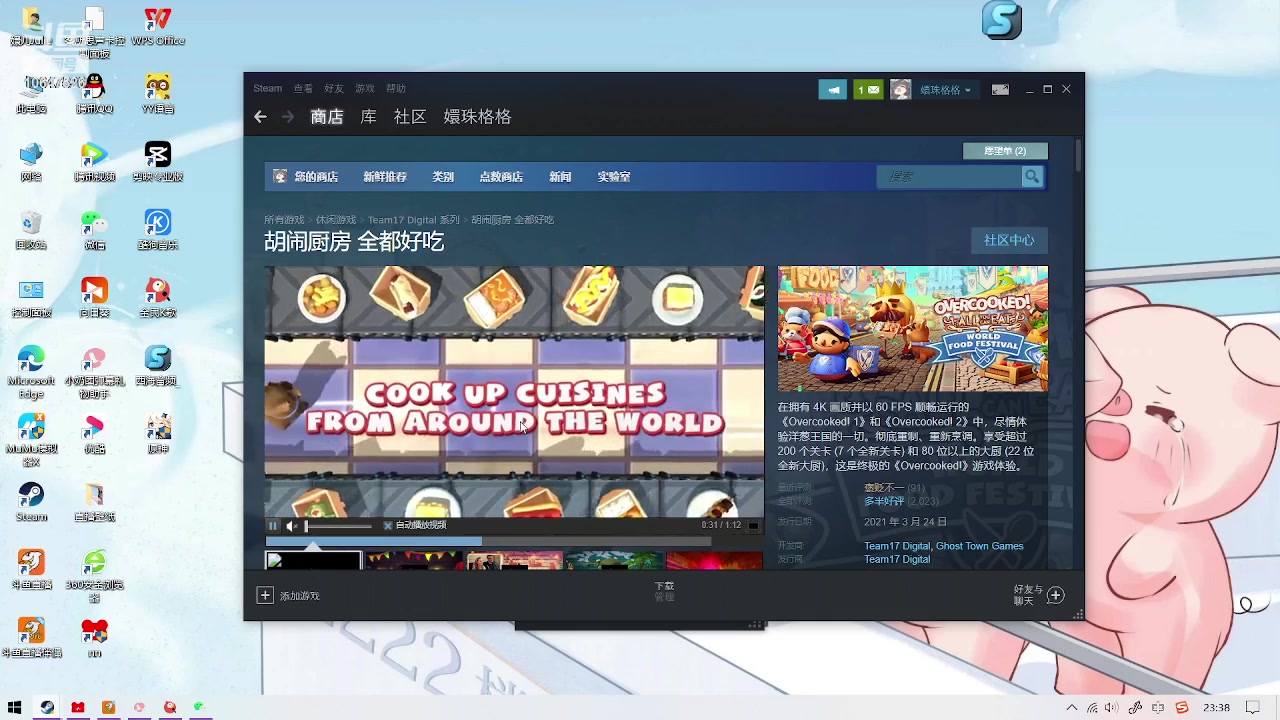Open Sogou input method tray icon
1280x720 pixels.
click(x=1182, y=708)
